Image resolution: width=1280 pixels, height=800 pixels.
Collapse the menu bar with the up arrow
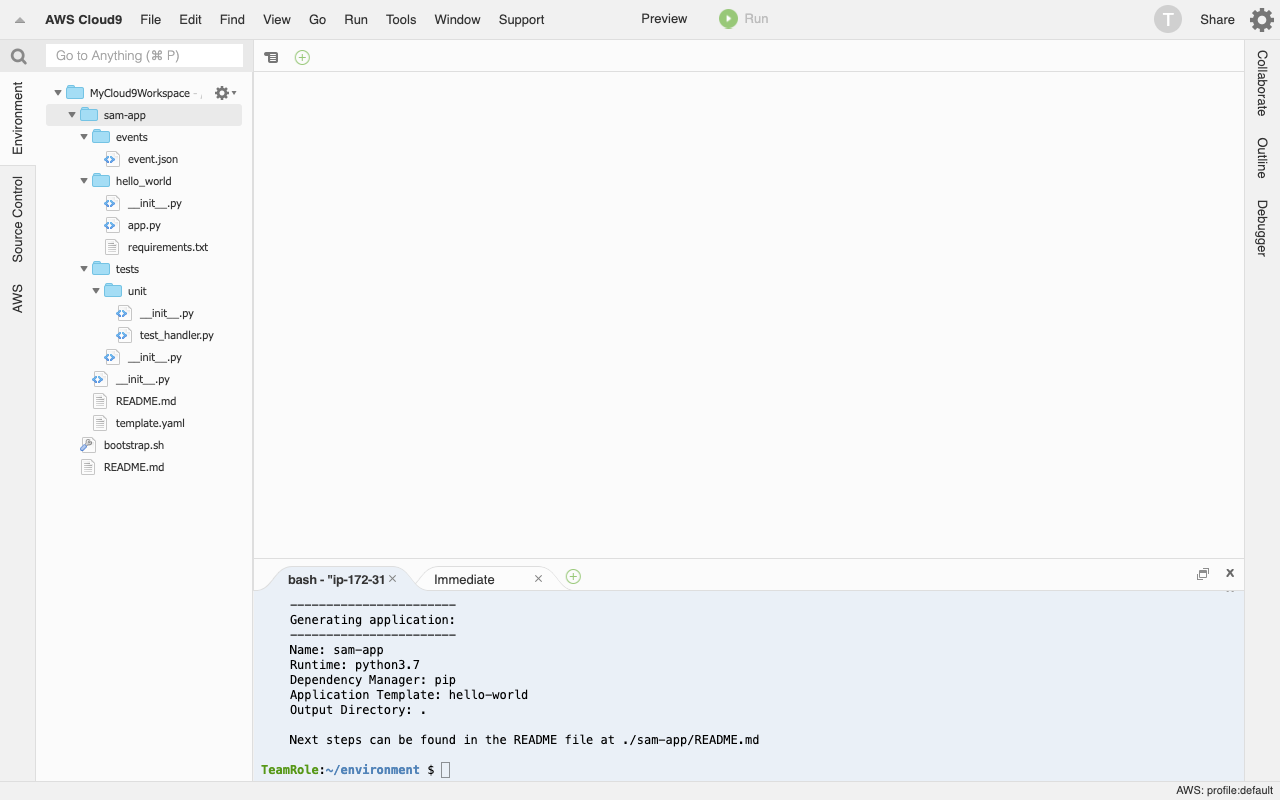coord(20,20)
